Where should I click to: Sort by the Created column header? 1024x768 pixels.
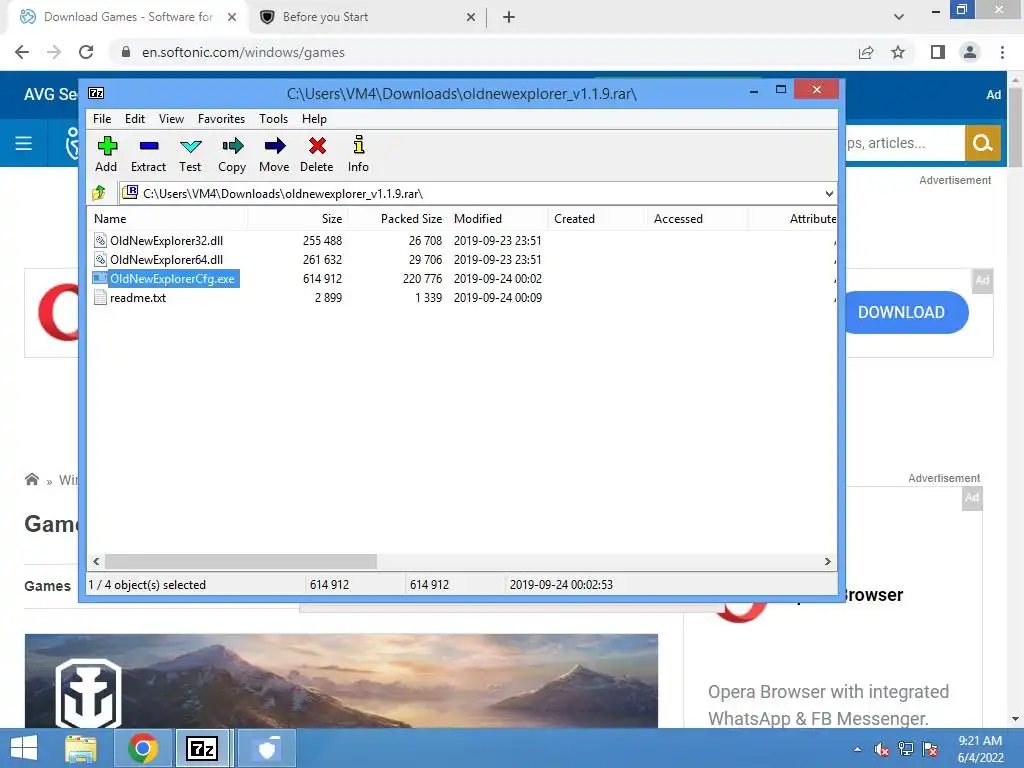click(597, 219)
